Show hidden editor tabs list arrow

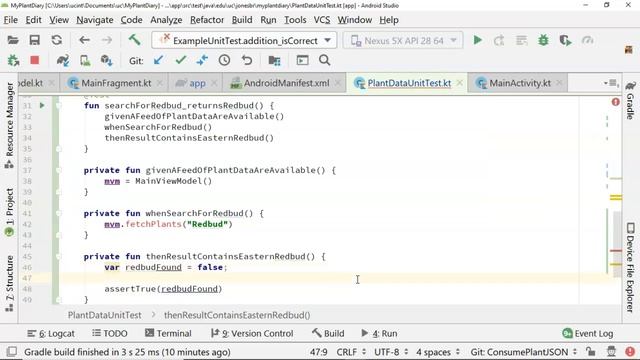[x=611, y=83]
